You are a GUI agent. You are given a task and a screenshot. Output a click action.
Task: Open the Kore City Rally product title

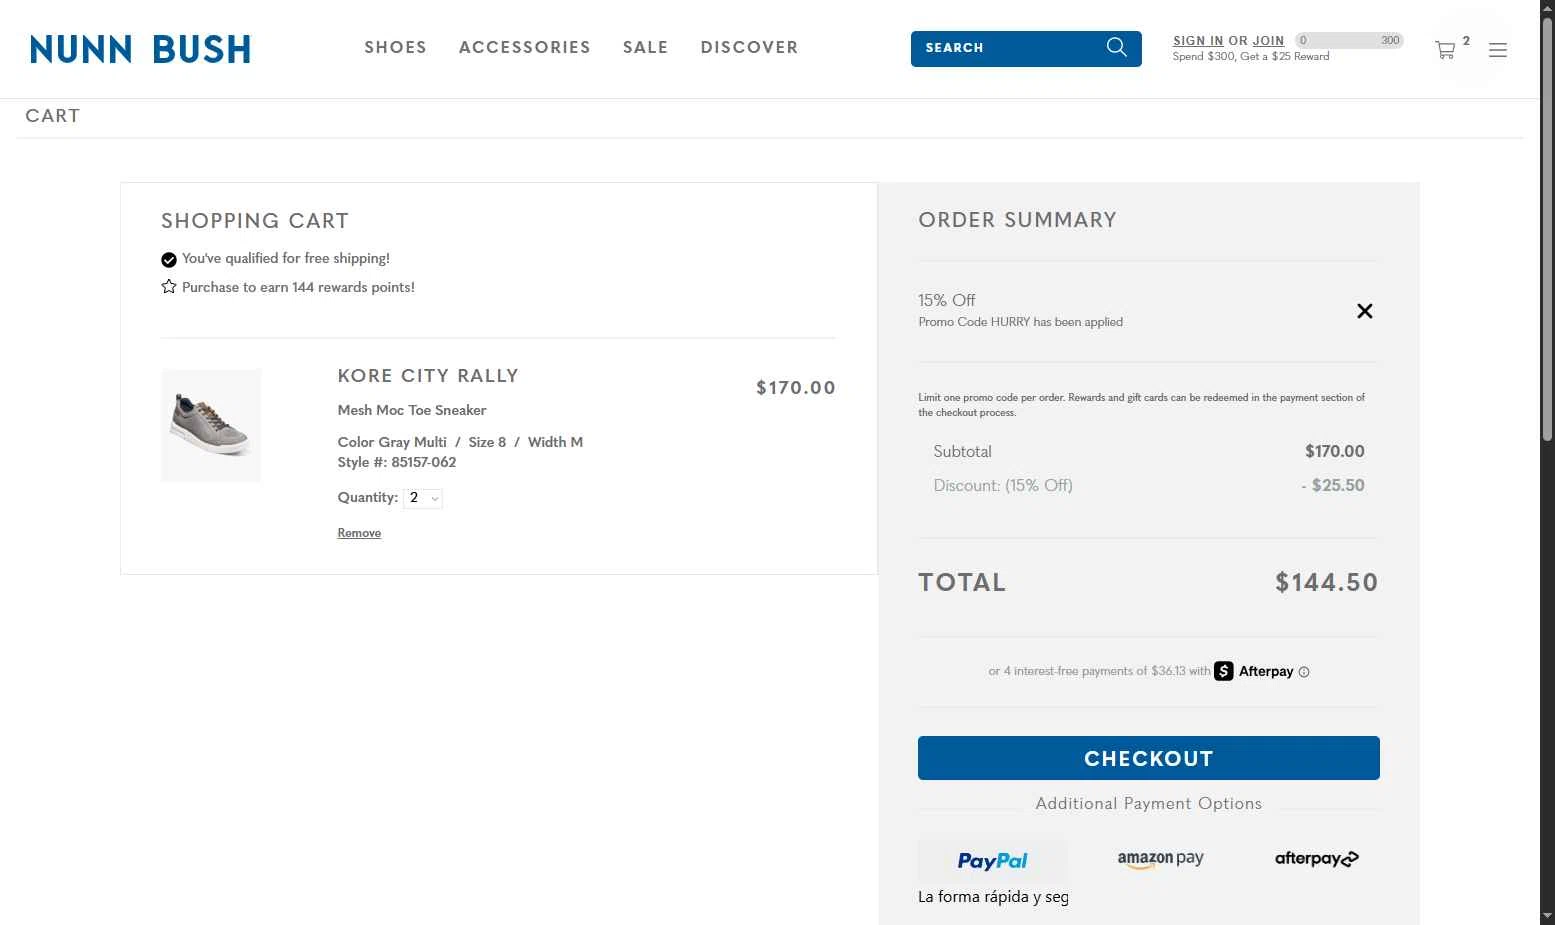coord(428,376)
